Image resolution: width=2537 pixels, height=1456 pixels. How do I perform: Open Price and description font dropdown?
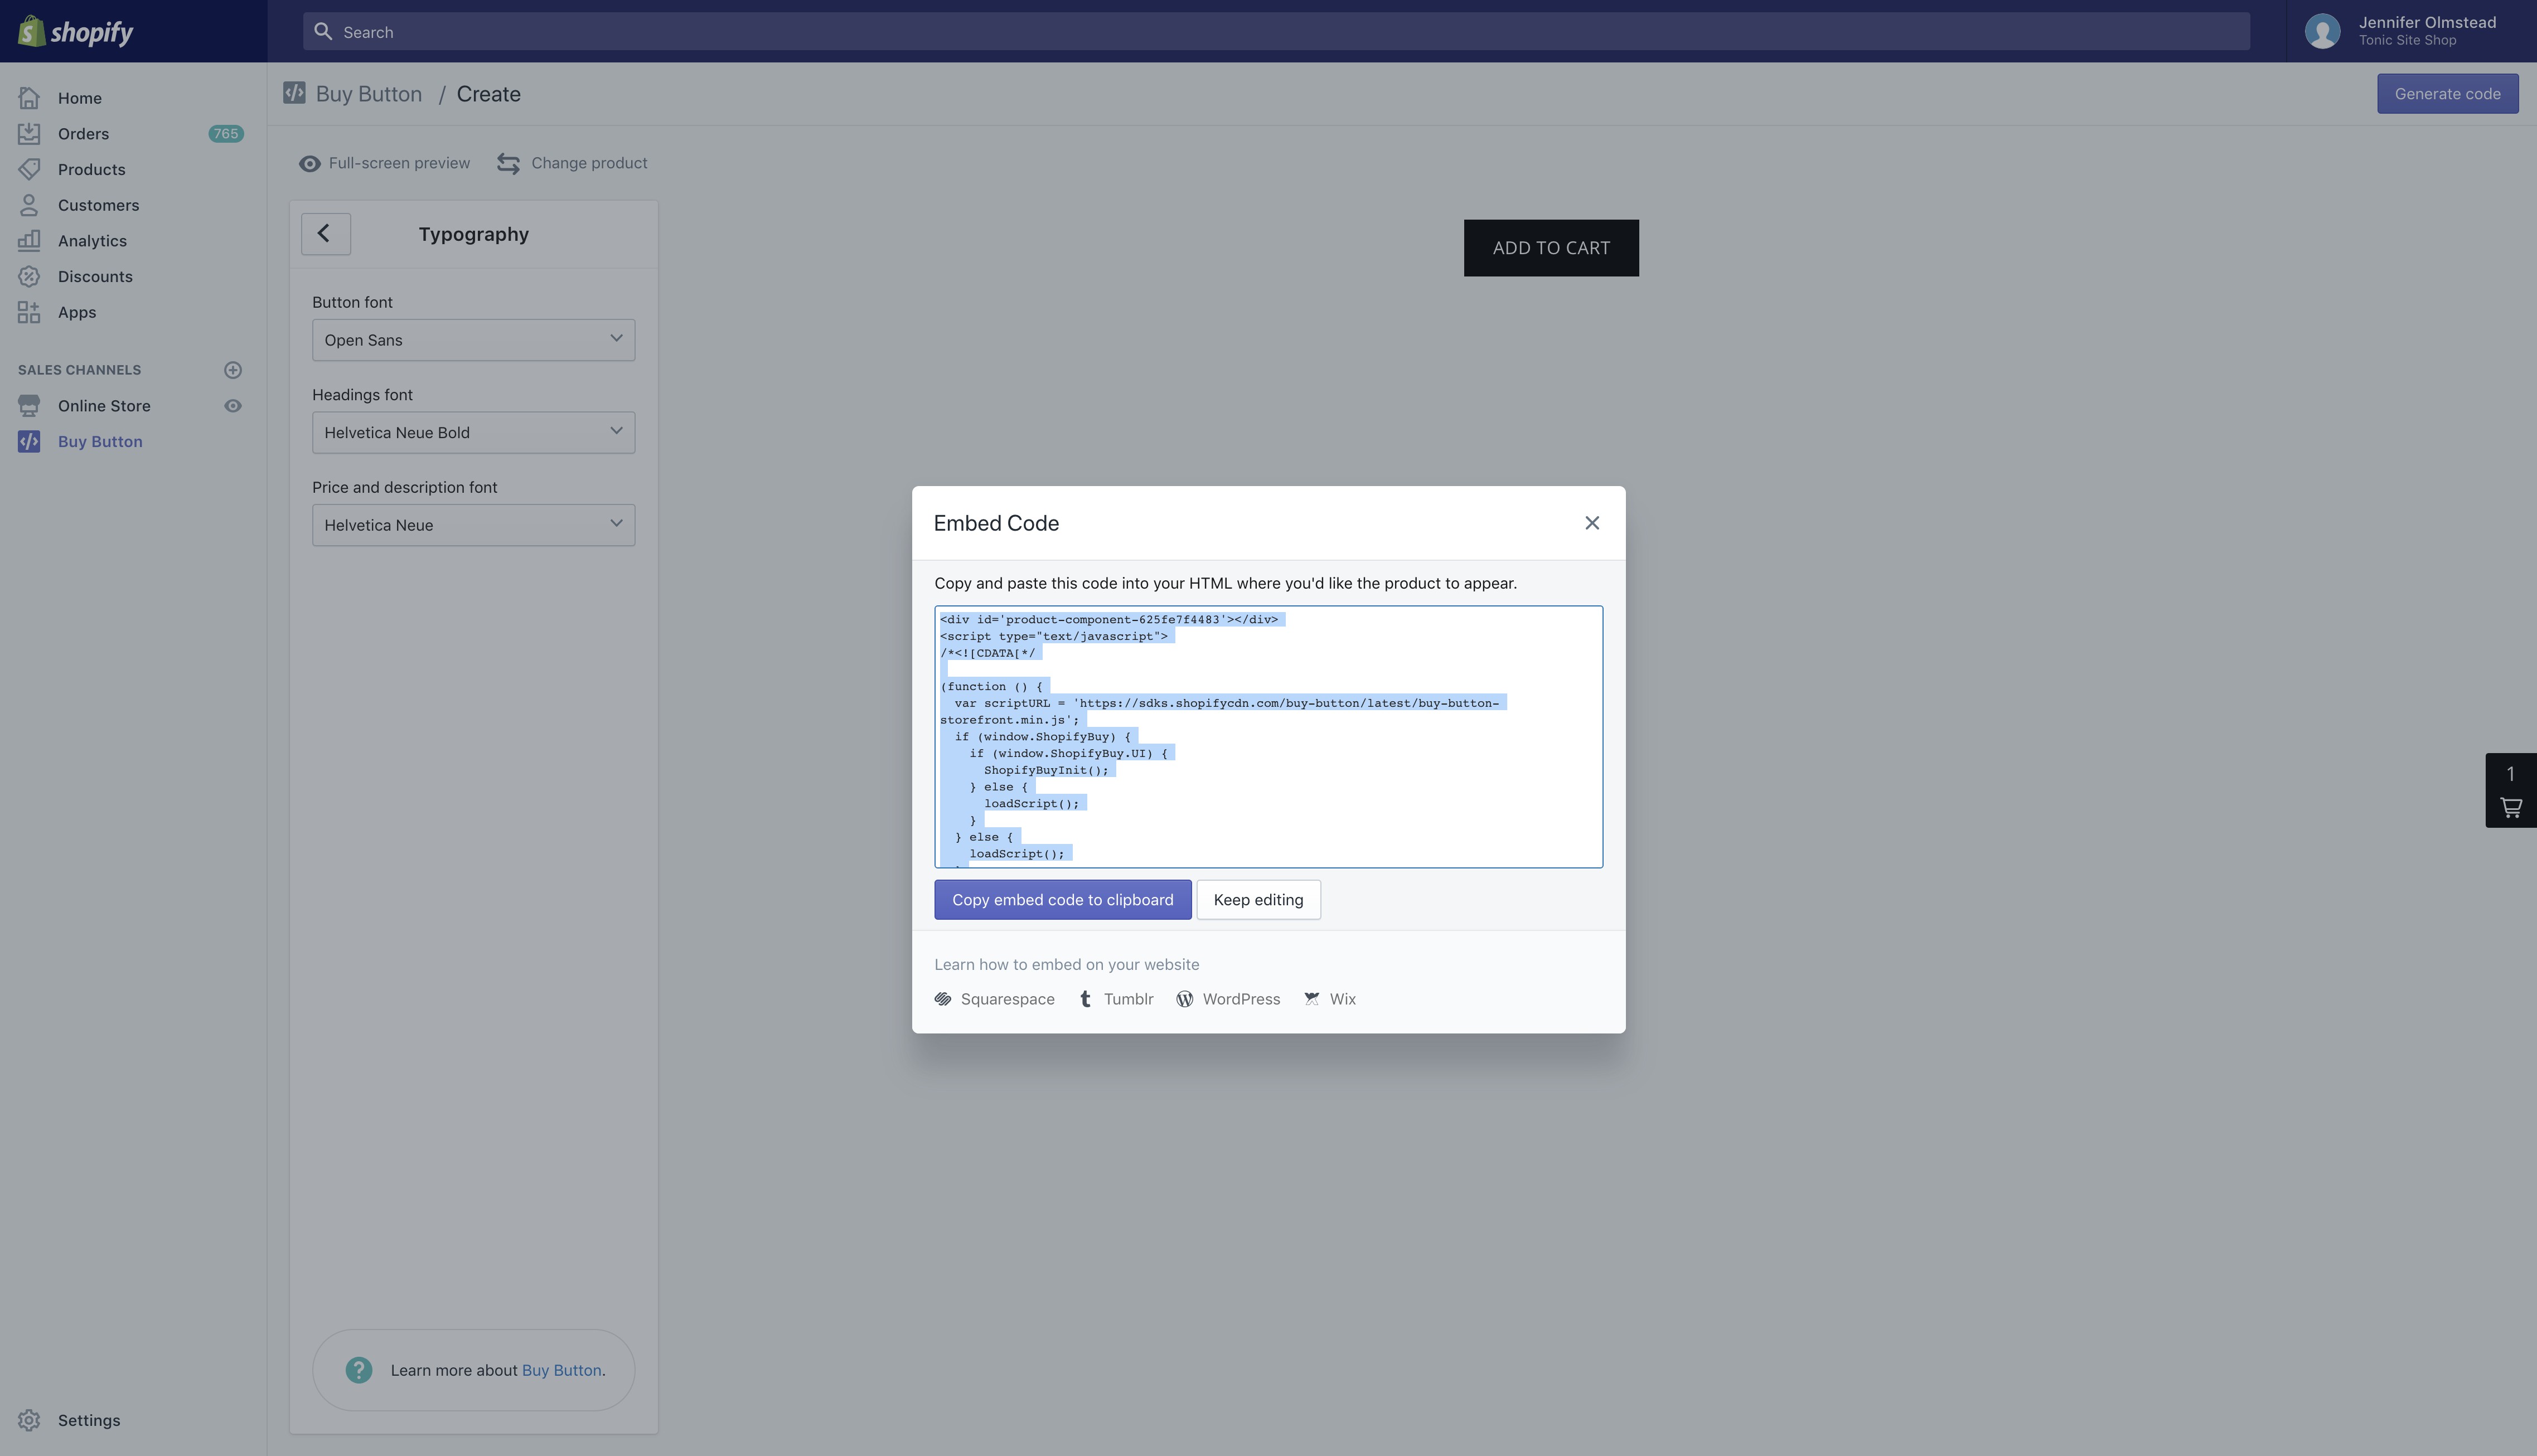[x=473, y=525]
